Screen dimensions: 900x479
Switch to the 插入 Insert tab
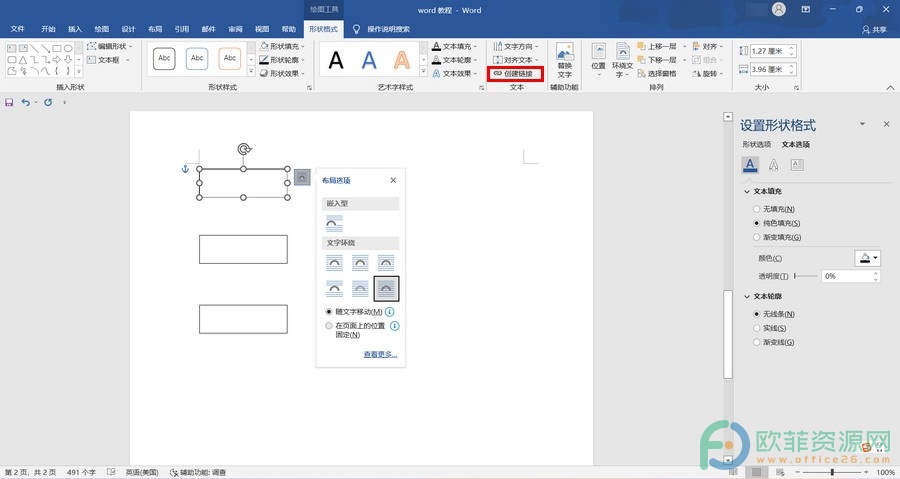point(75,29)
